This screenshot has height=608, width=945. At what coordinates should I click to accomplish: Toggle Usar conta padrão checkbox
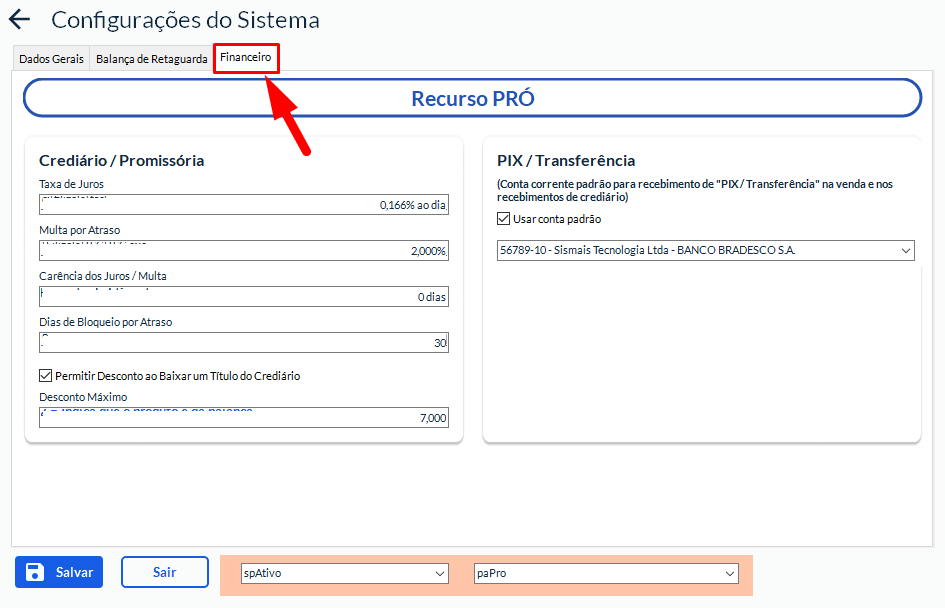pyautogui.click(x=503, y=219)
